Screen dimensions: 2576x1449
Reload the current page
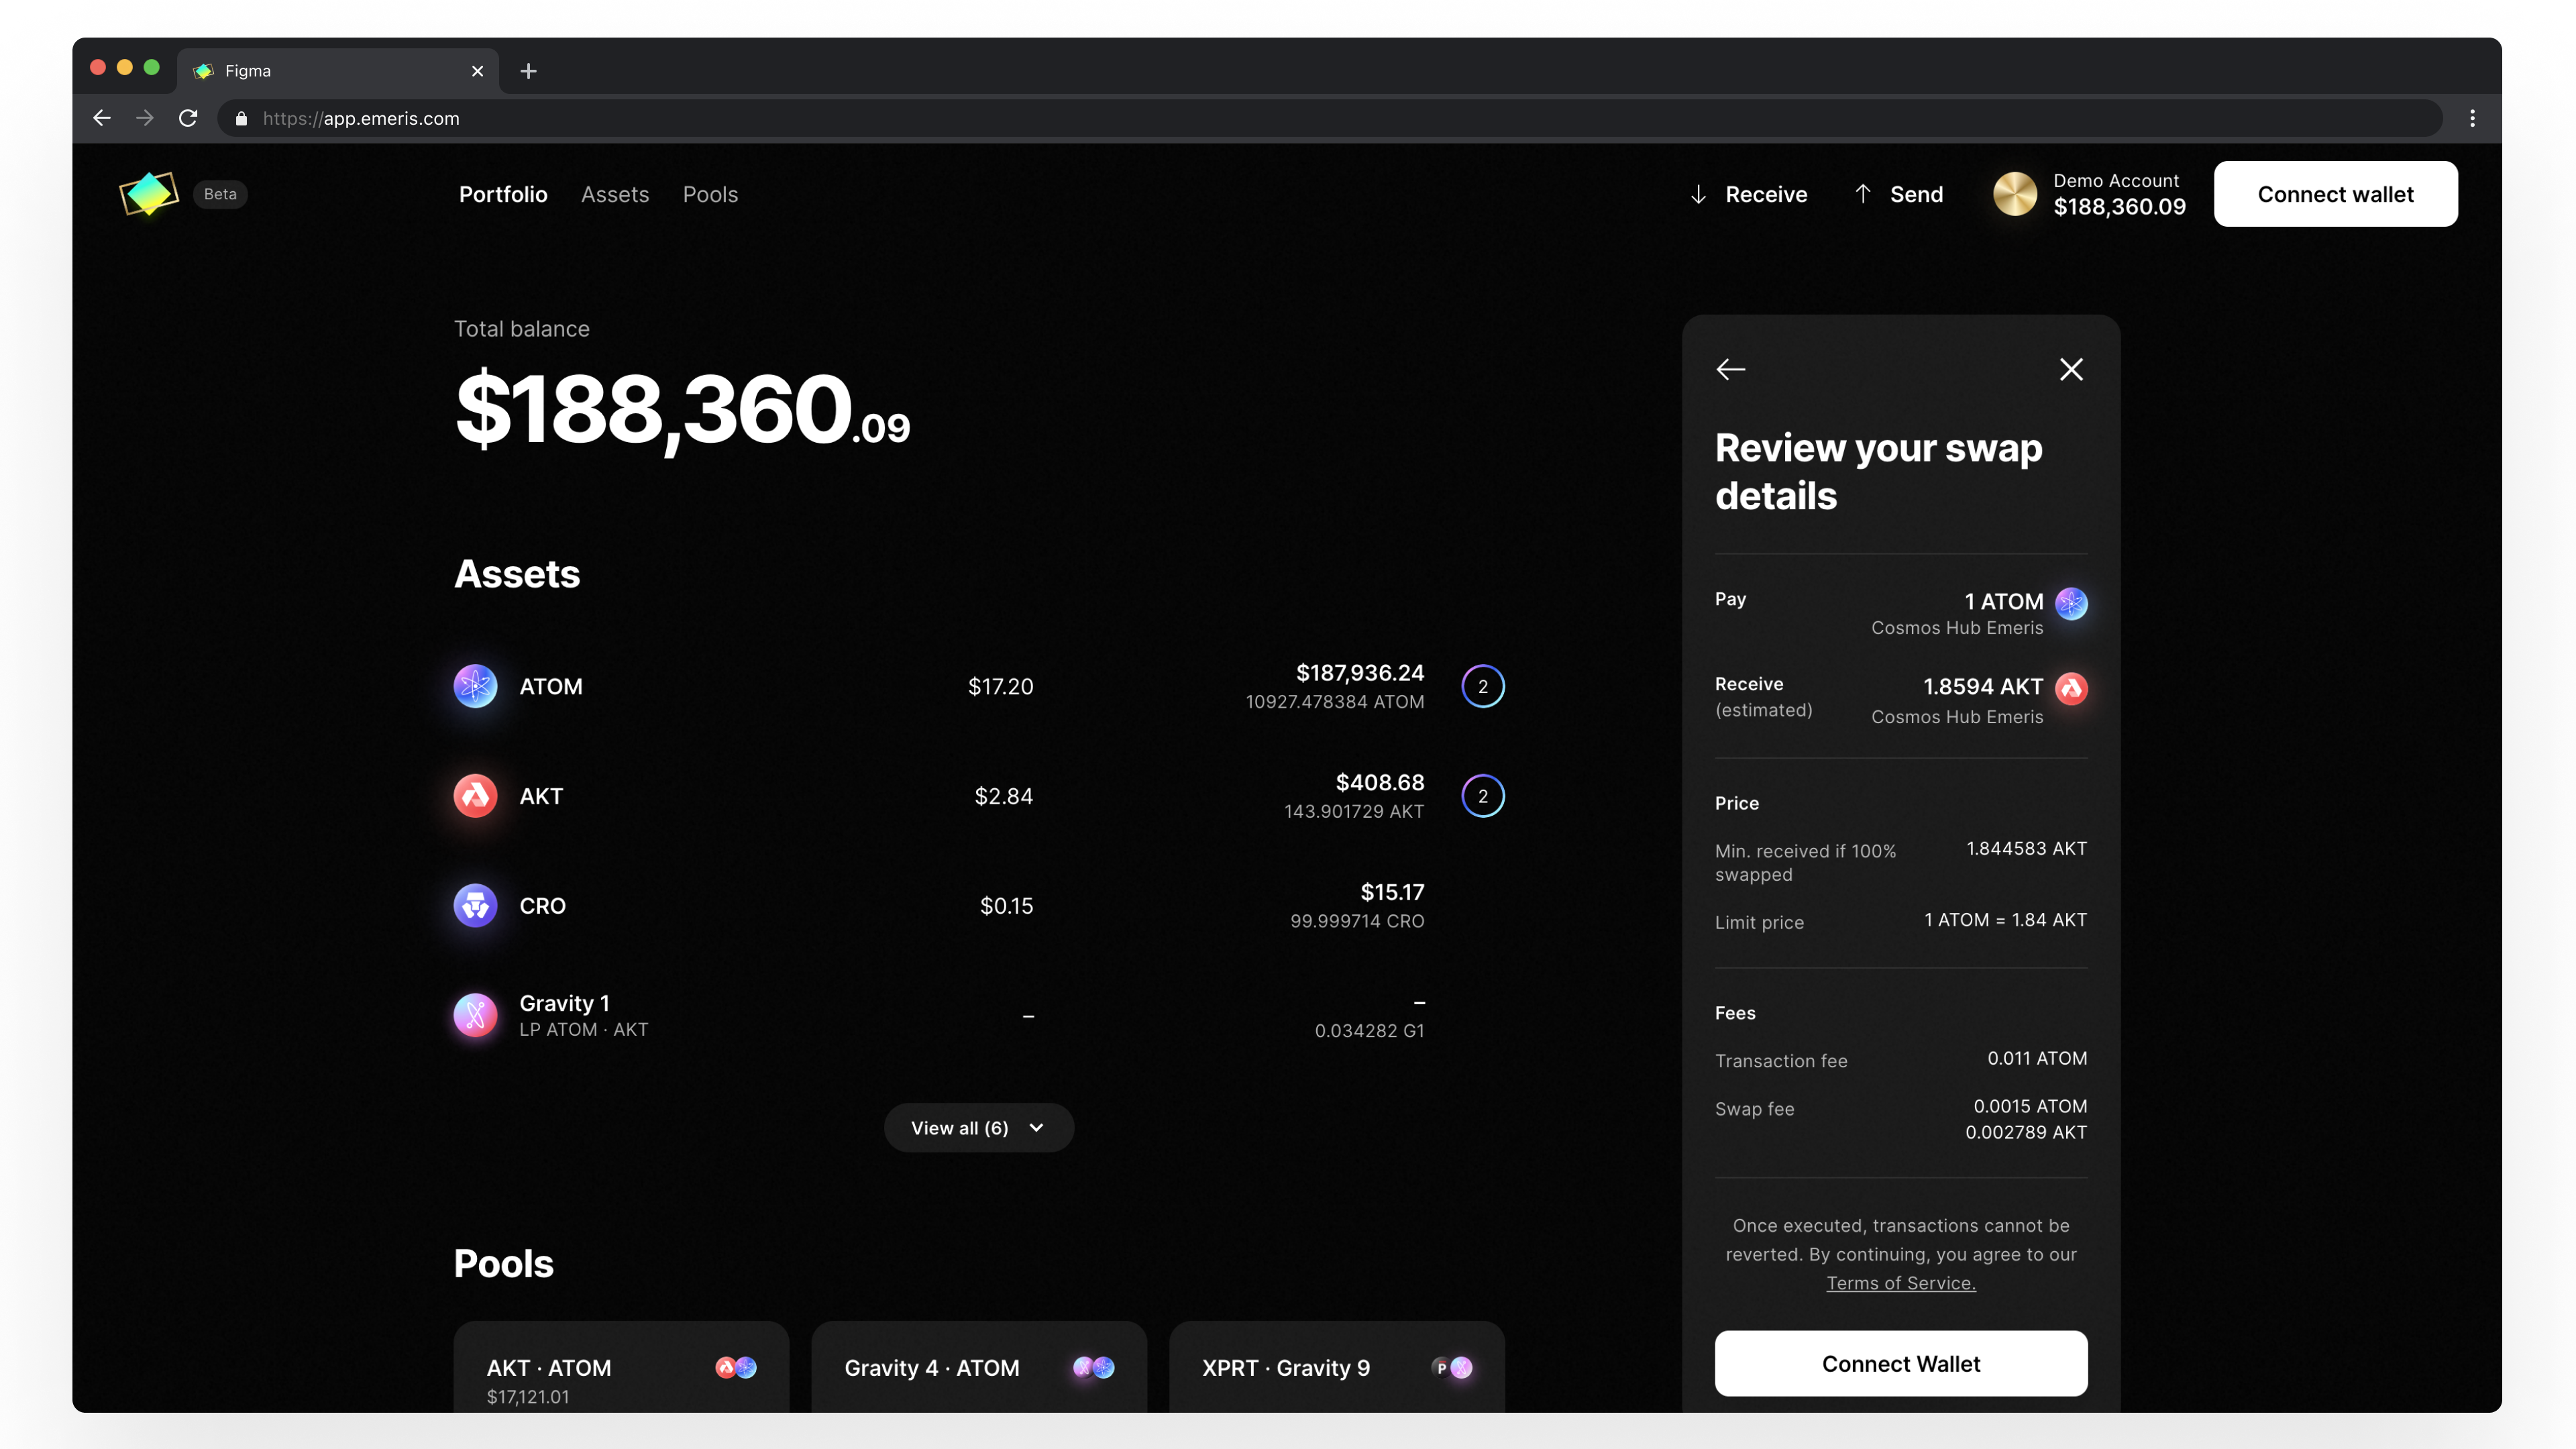point(188,118)
